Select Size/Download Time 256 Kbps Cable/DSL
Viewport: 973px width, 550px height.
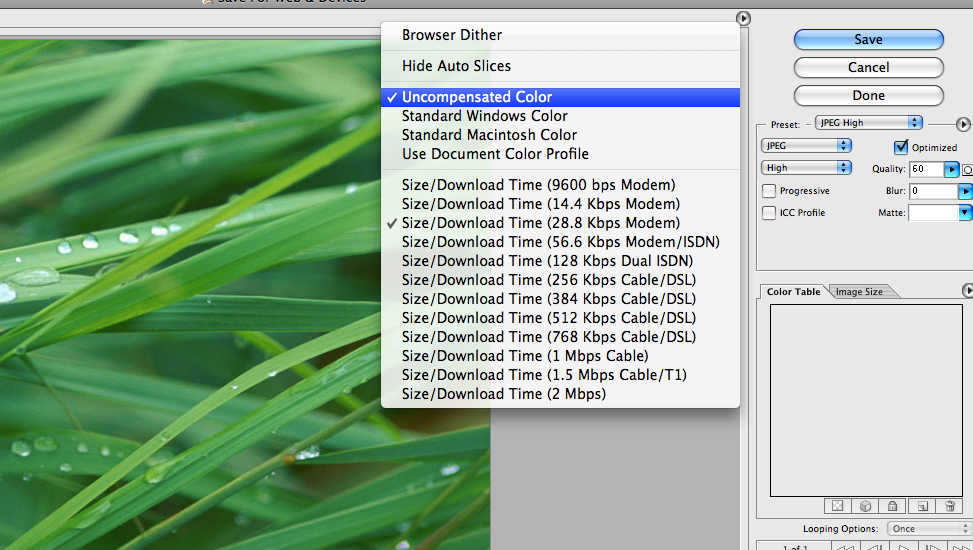click(560, 280)
